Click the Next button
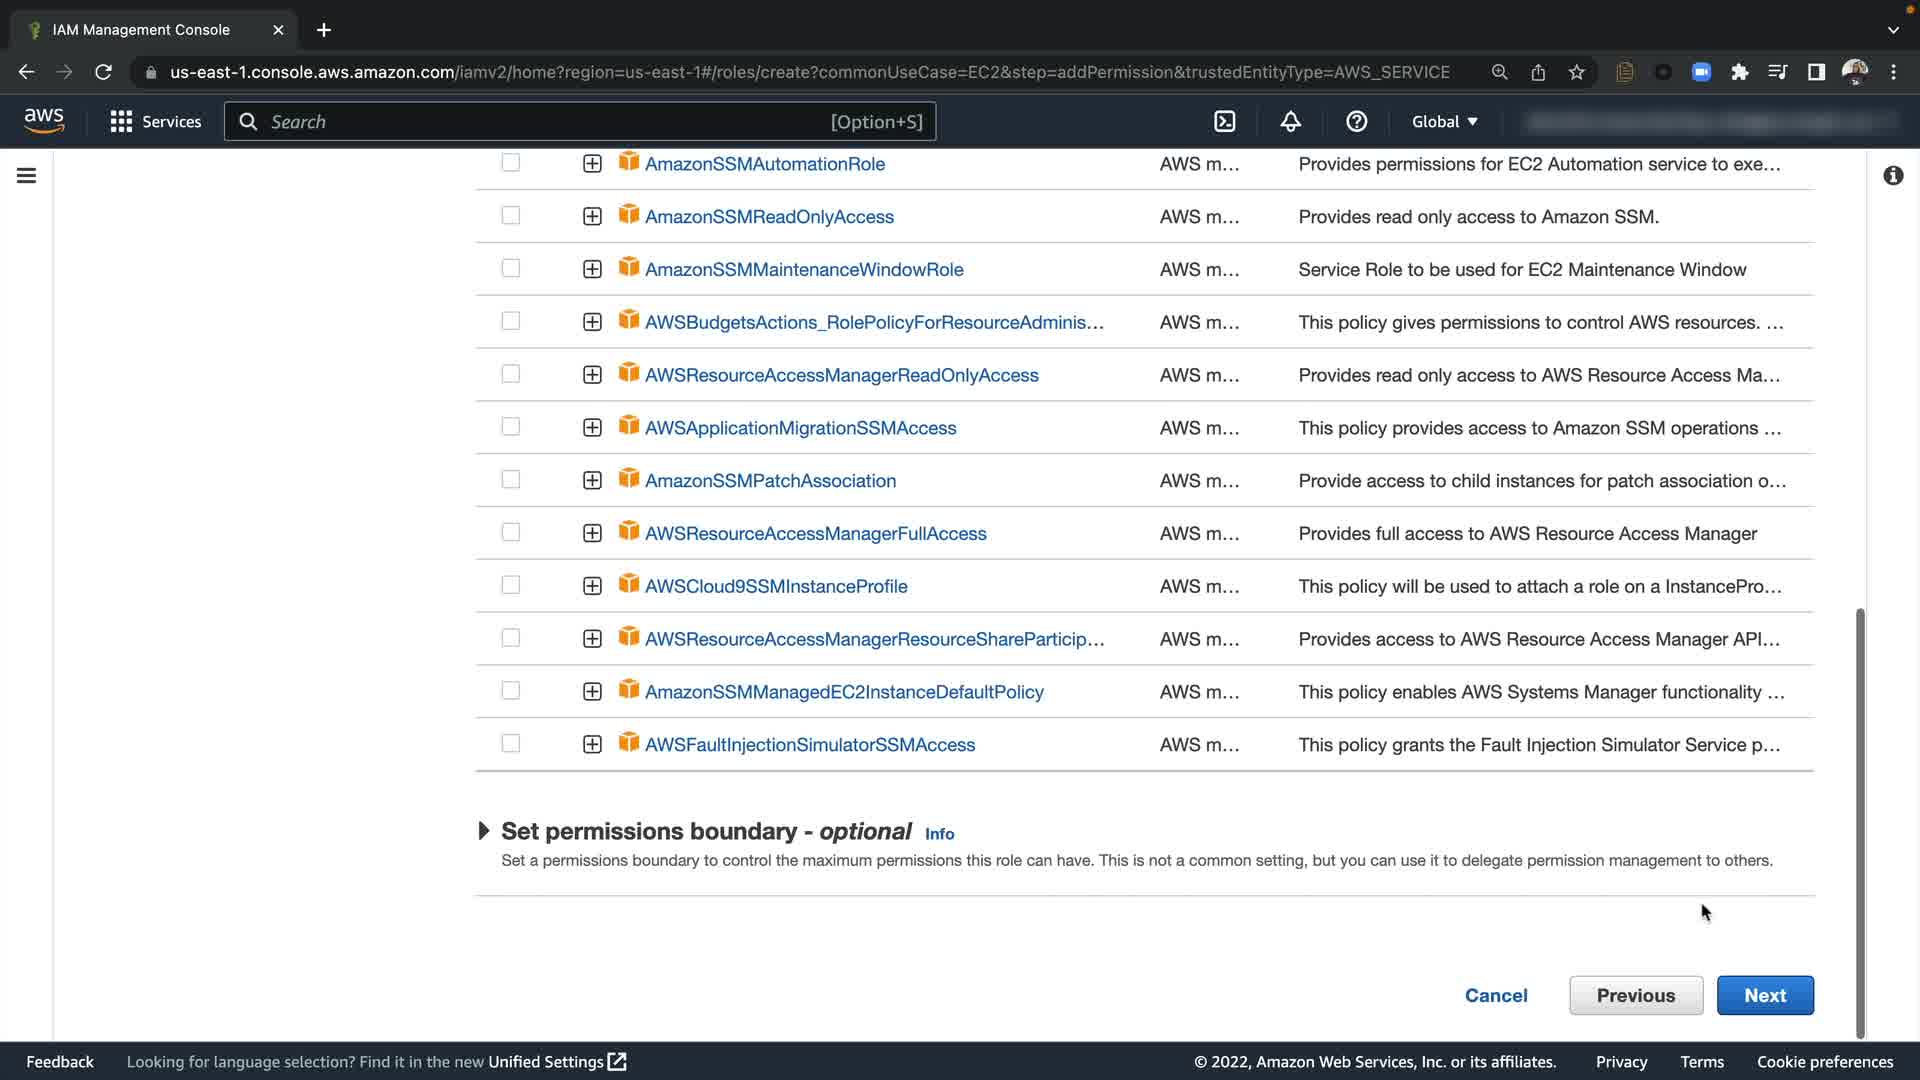 (x=1764, y=995)
